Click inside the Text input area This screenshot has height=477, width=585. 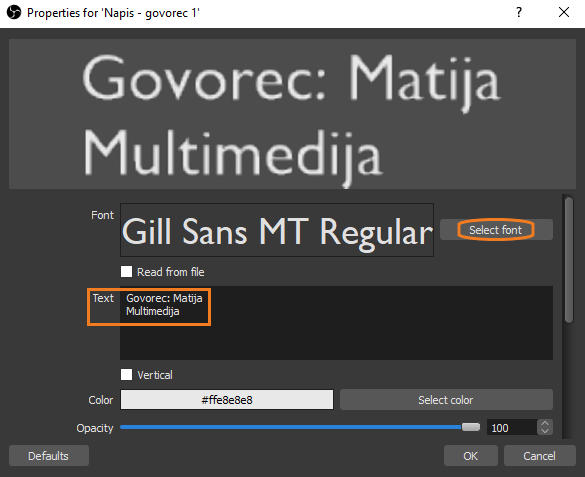pos(336,323)
